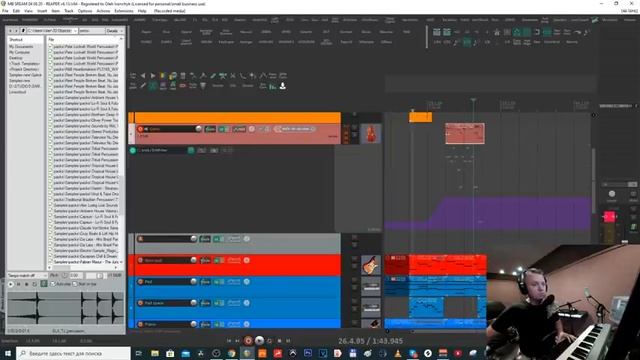
Task: Open Photoshop from the taskbar
Action: click(x=308, y=353)
